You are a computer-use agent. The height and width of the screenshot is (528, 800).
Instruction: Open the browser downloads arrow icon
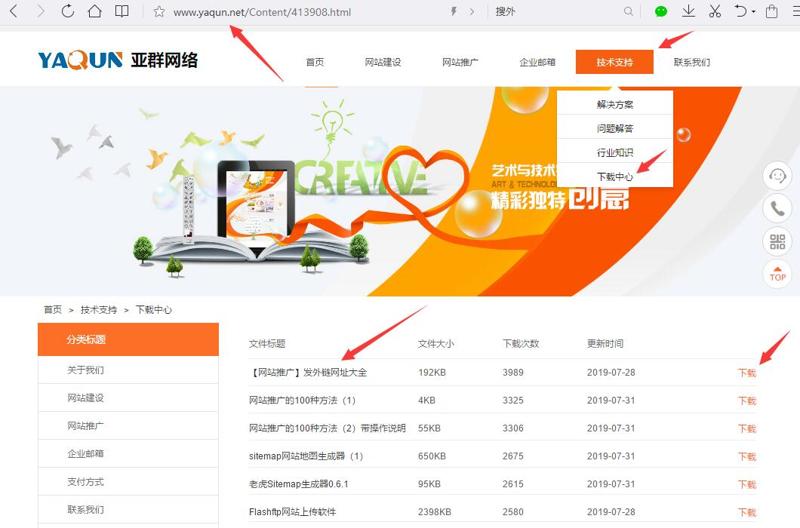(688, 12)
